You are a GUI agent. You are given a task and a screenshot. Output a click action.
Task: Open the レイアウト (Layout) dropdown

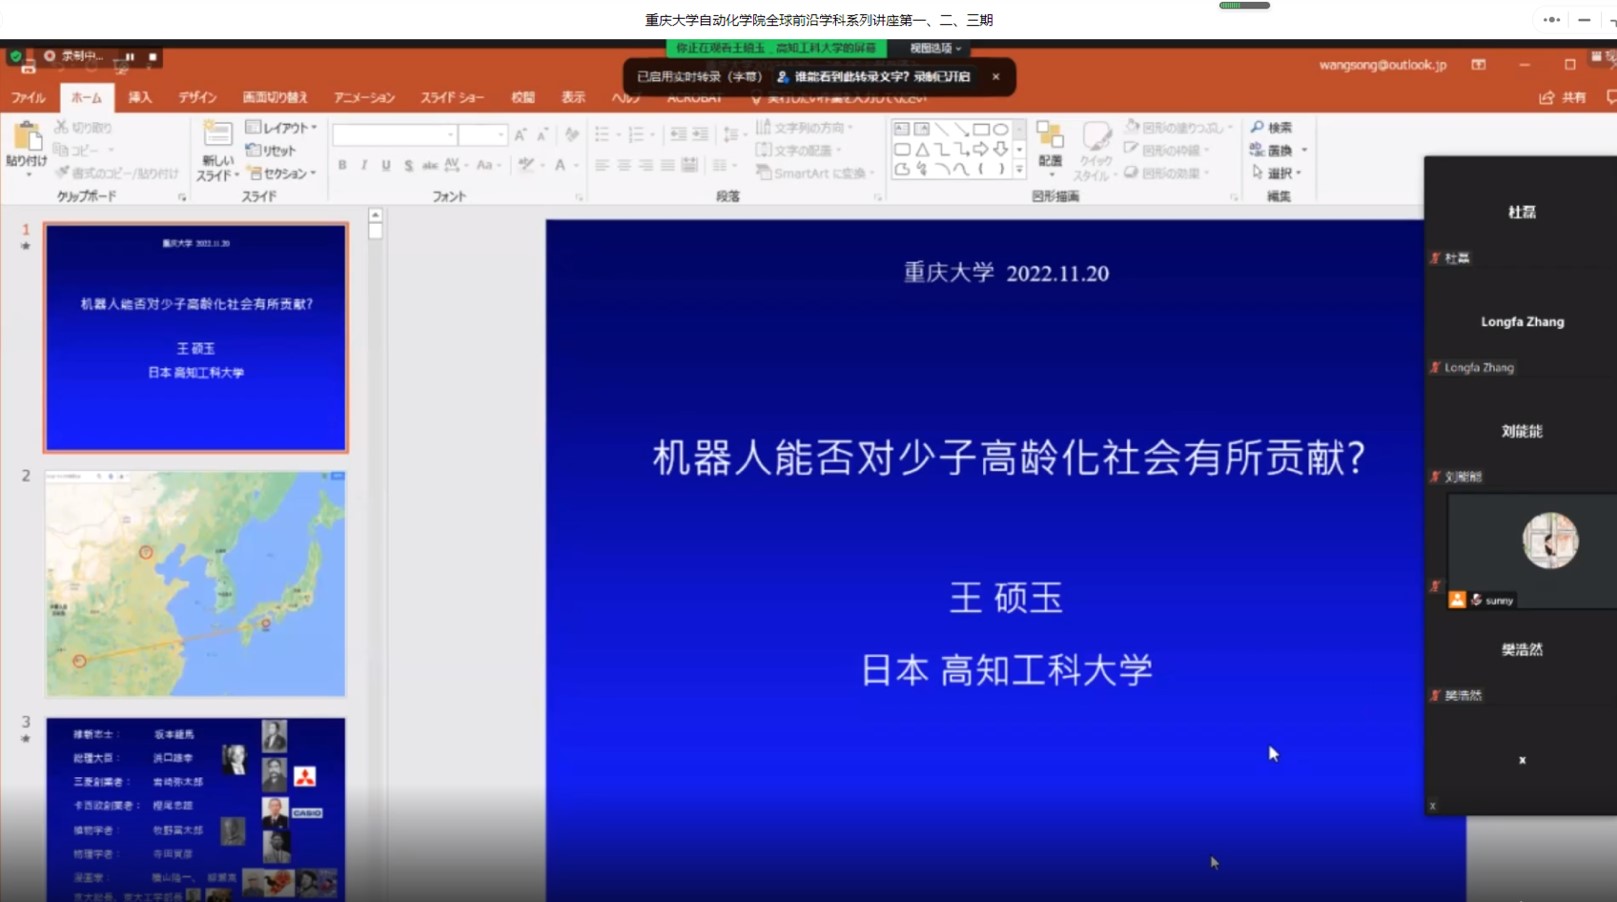[281, 127]
